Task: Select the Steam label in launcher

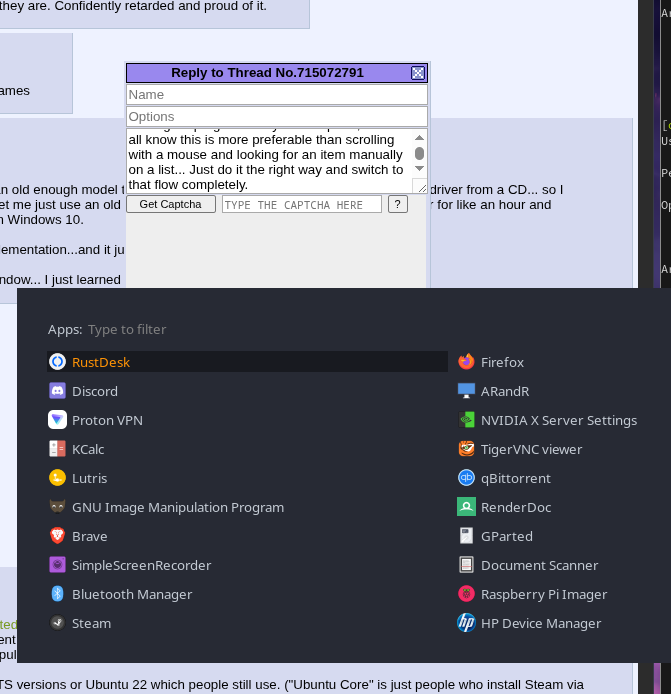Action: click(91, 623)
